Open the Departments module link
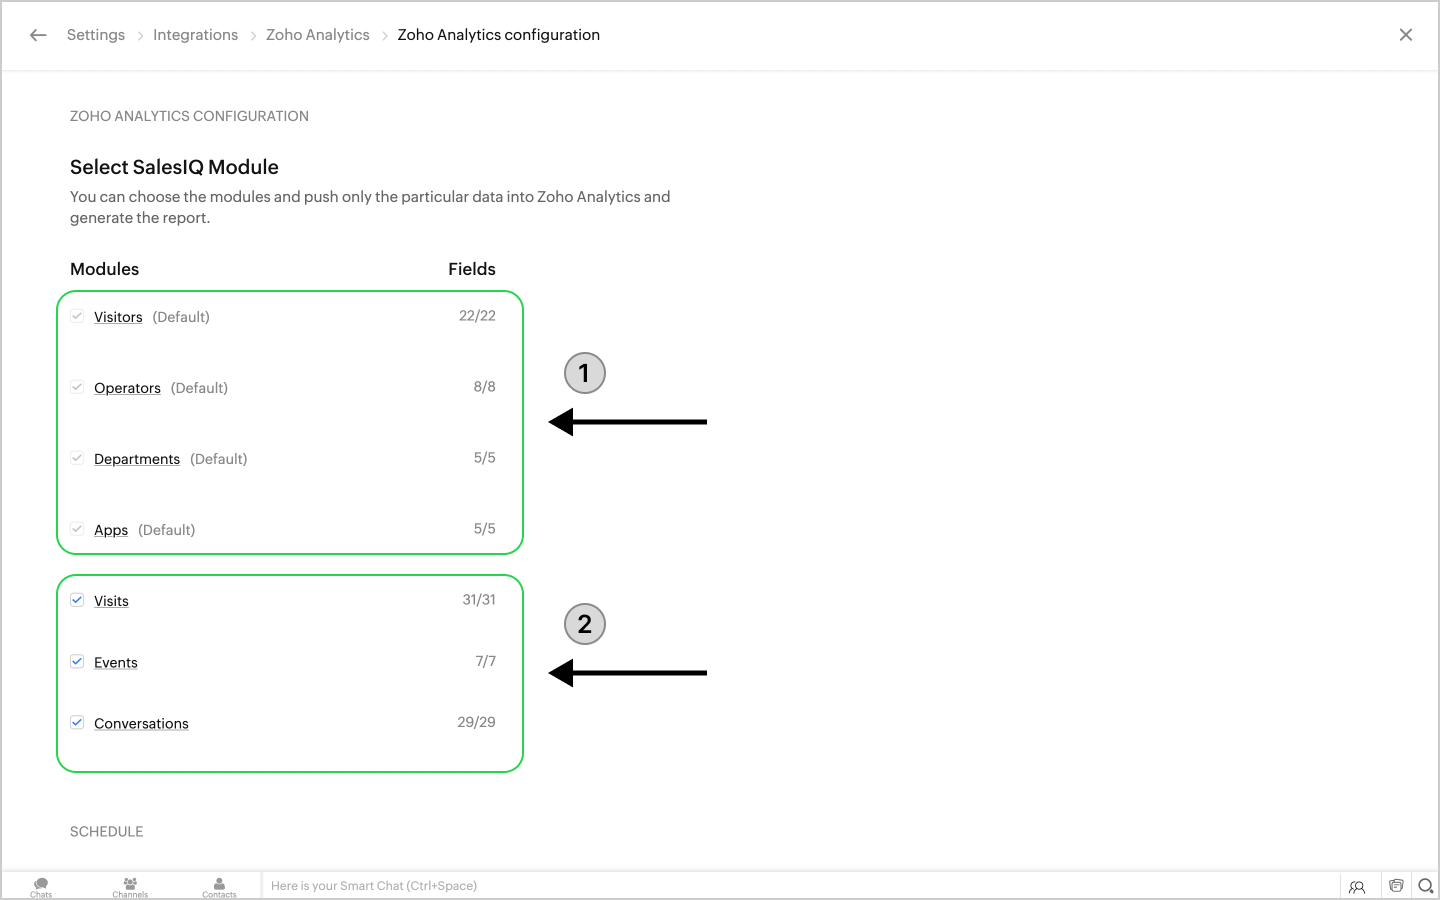The width and height of the screenshot is (1440, 900). [137, 459]
